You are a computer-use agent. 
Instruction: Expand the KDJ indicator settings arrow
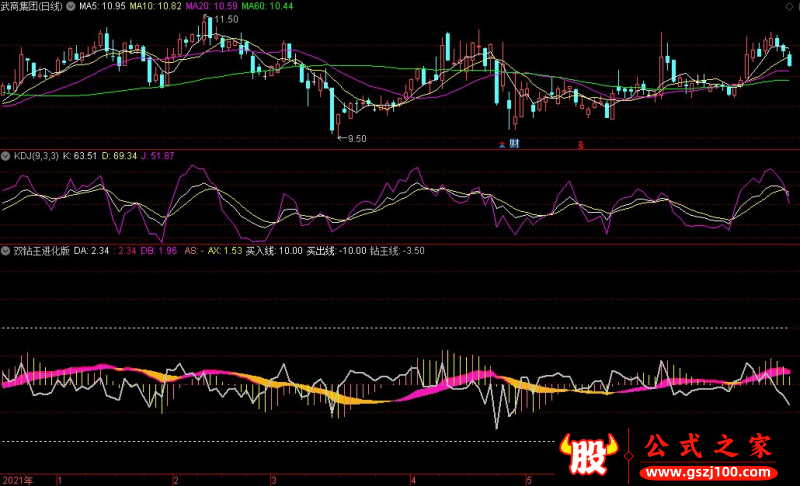click(6, 156)
